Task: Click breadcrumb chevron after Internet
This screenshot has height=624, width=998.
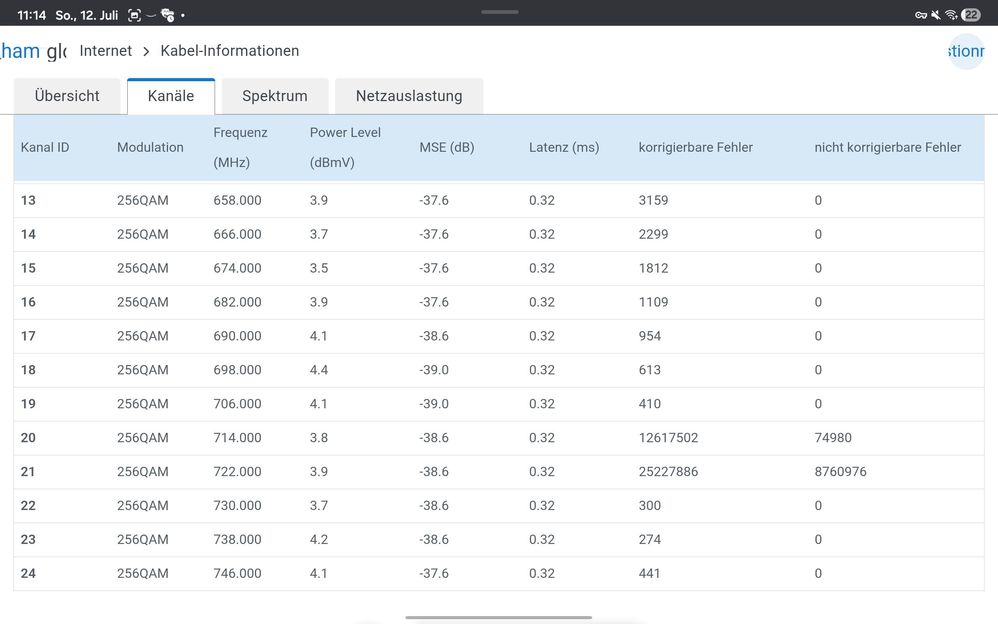Action: point(146,52)
